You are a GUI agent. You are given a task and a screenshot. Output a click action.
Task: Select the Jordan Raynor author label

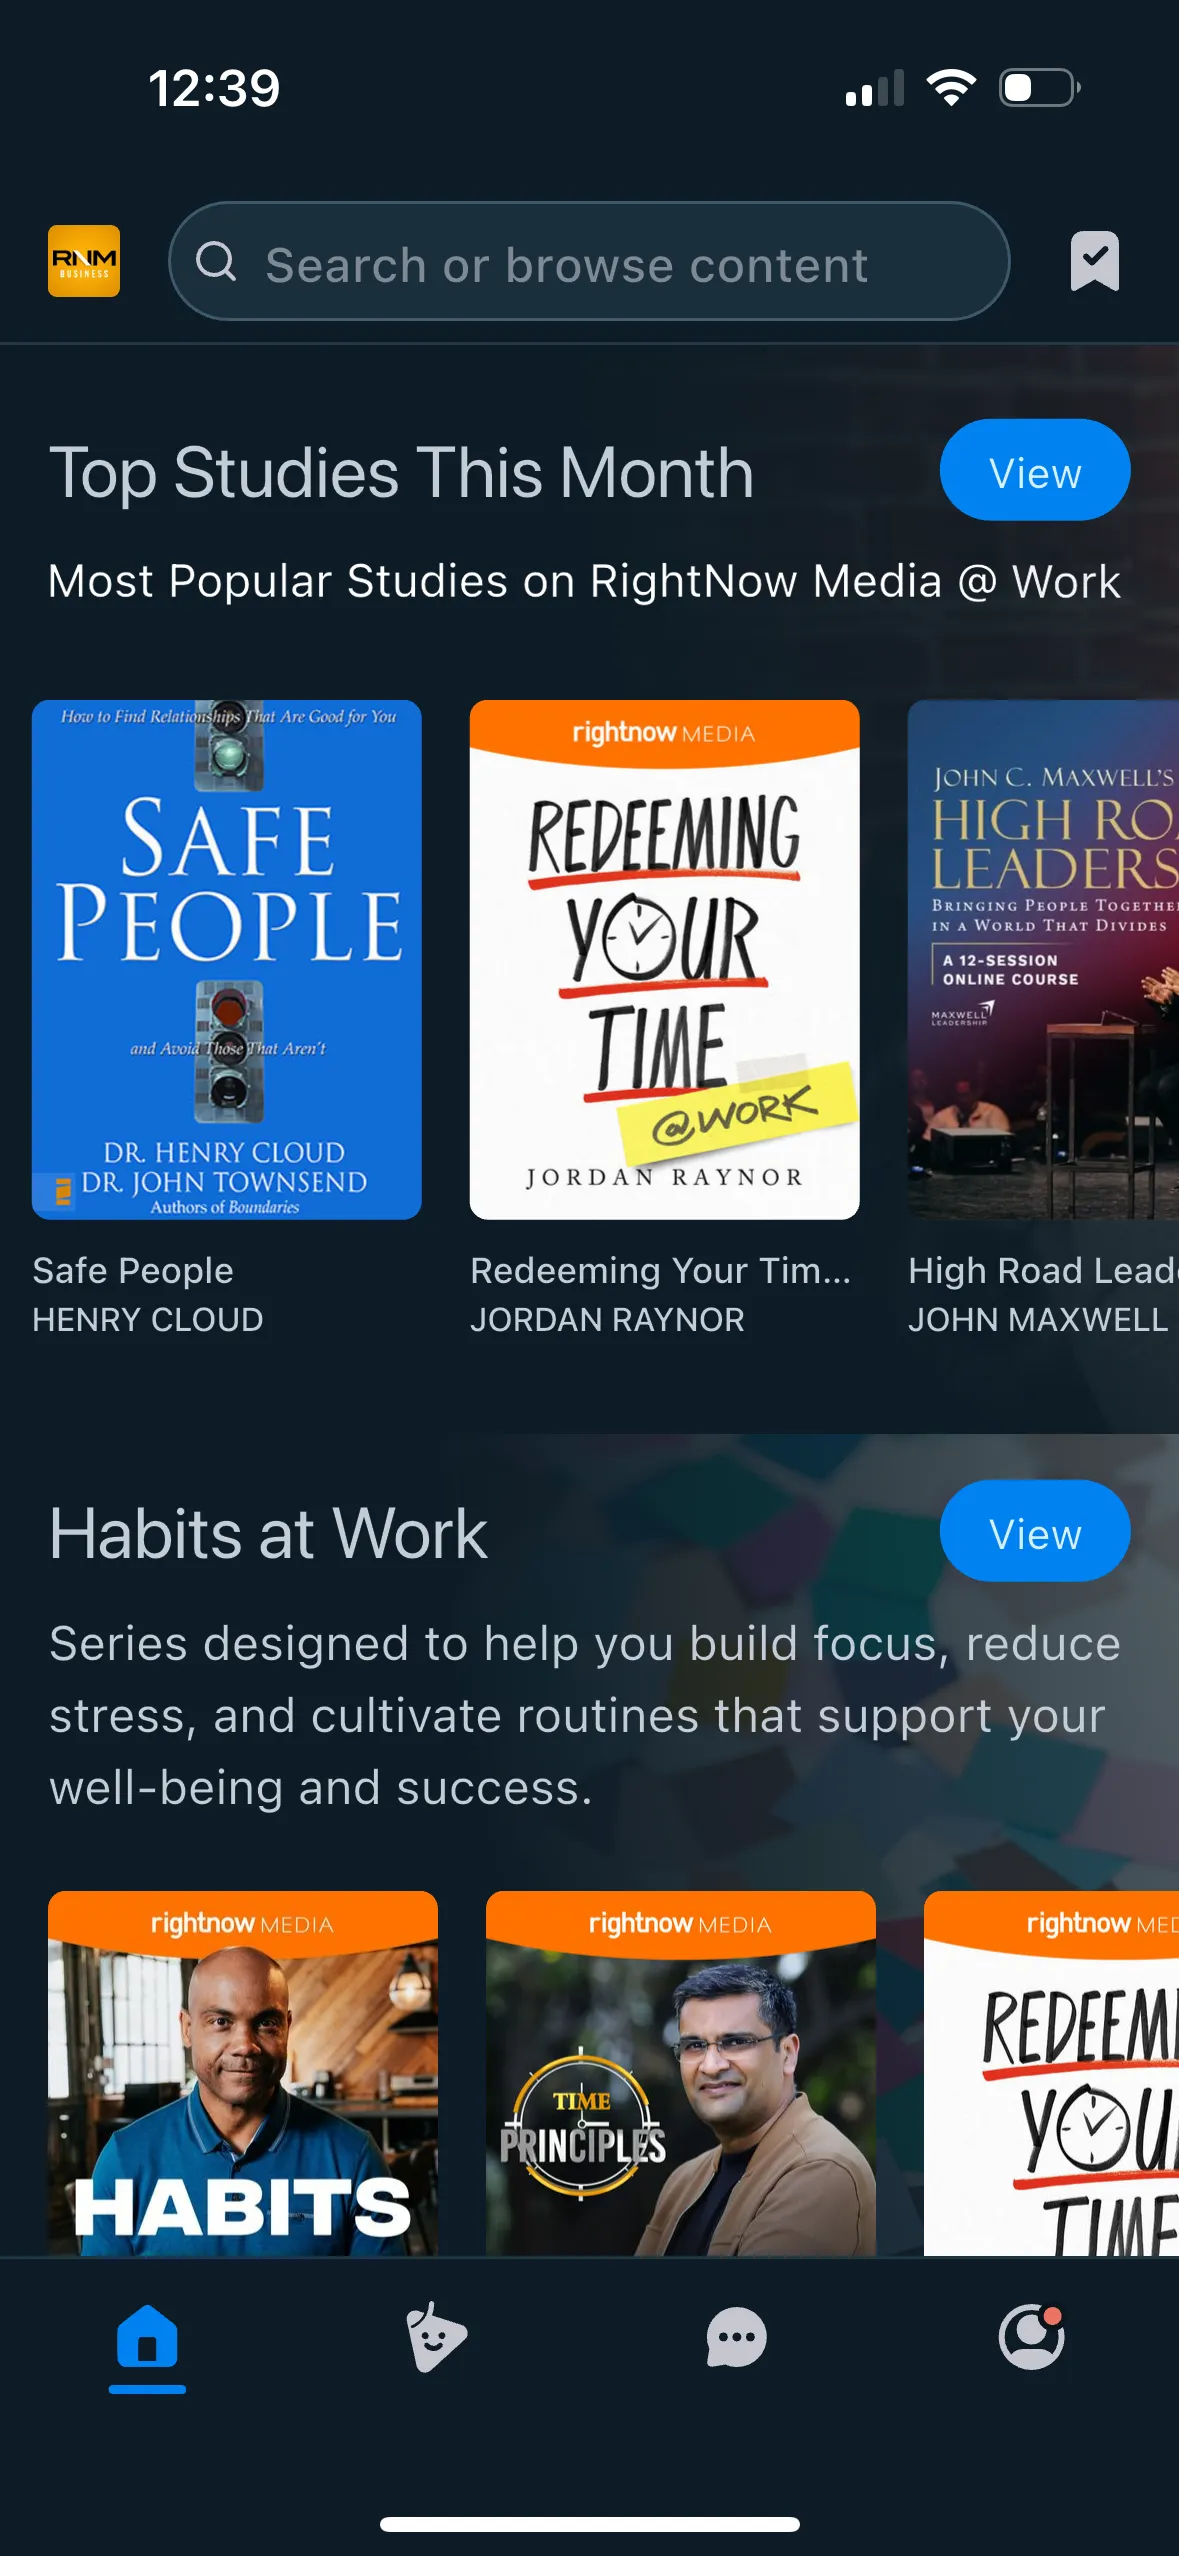[608, 1320]
